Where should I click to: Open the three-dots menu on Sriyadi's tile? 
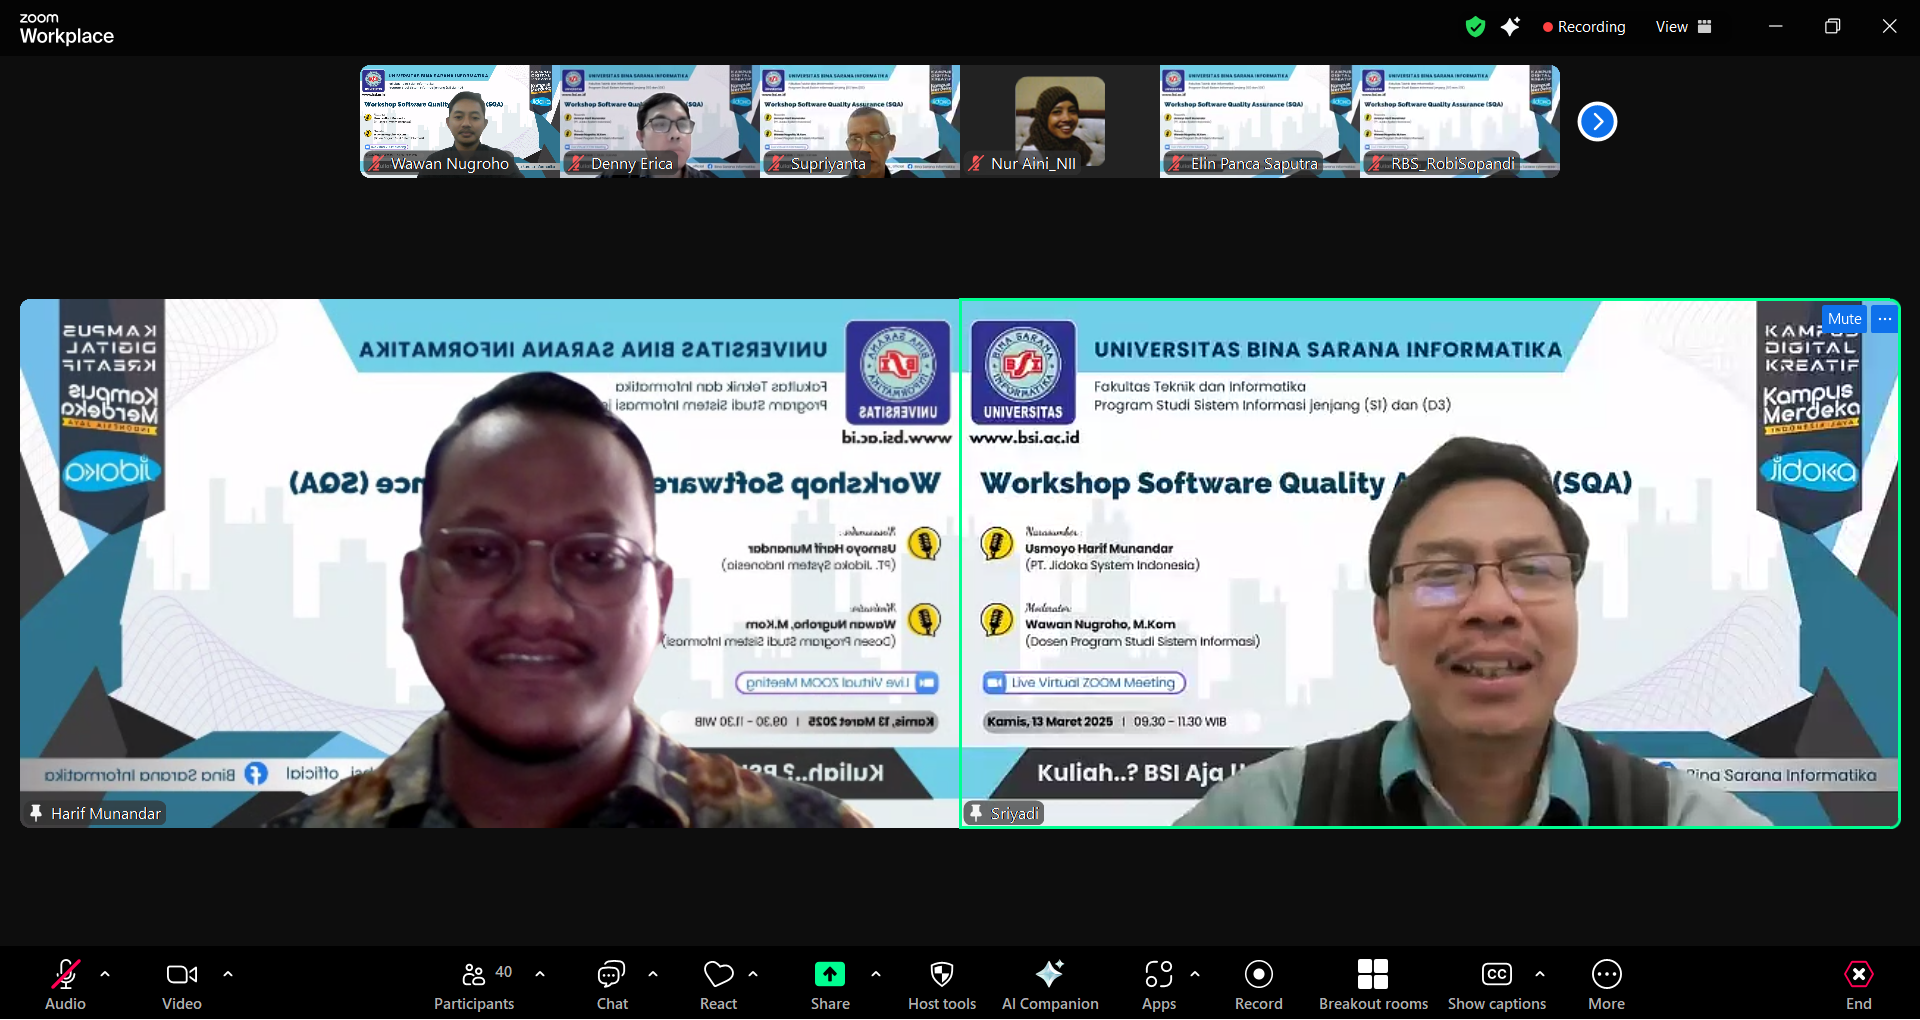tap(1885, 319)
